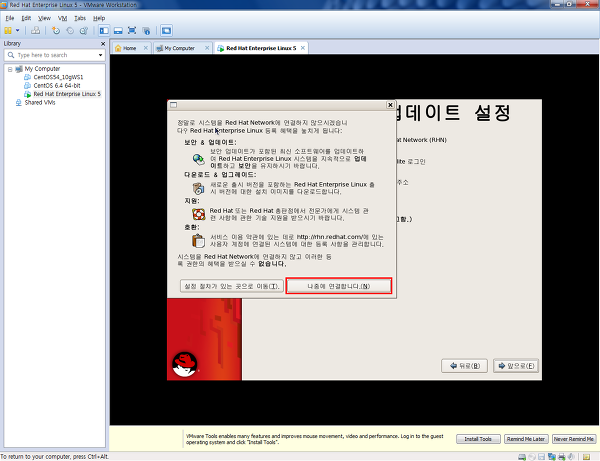Enter full screen mode icon

coord(132,31)
